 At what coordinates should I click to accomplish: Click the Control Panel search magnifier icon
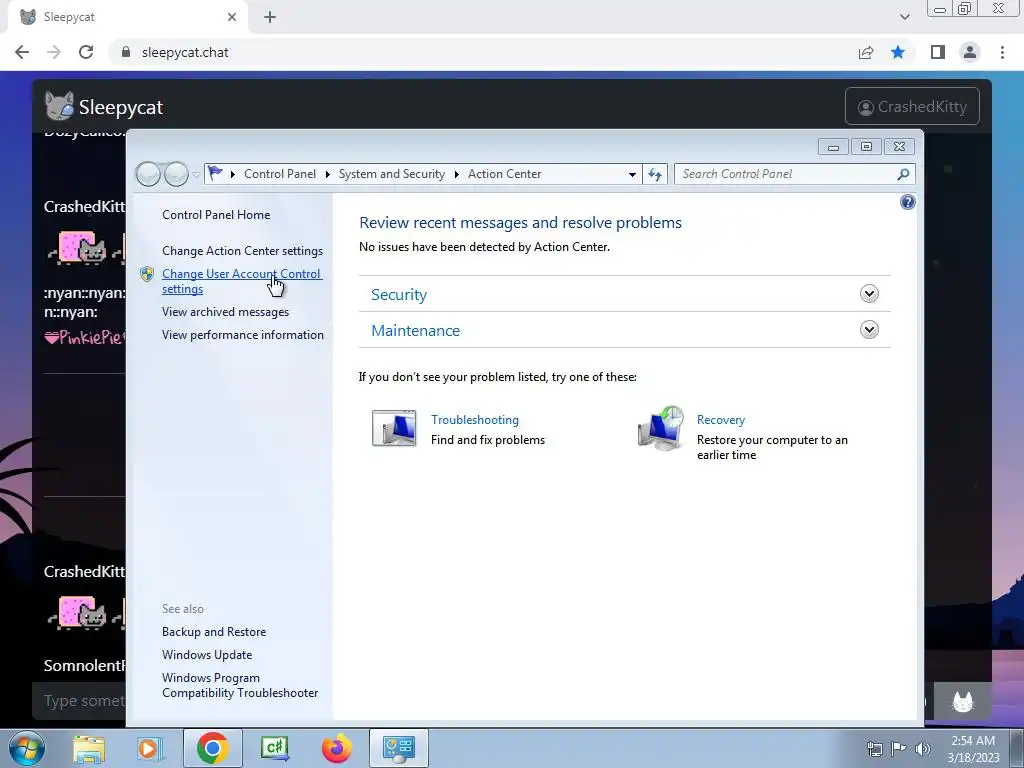[903, 174]
